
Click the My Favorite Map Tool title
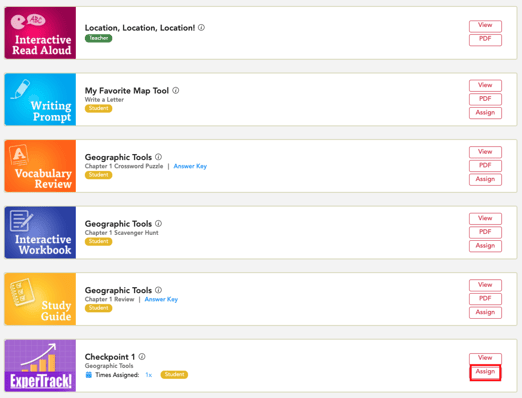click(127, 91)
